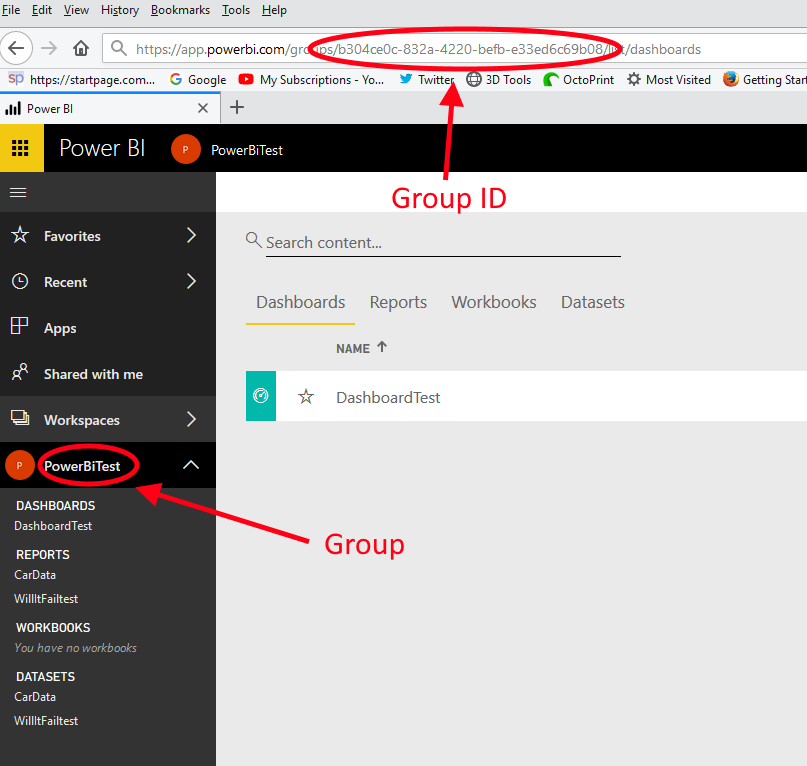Click the browser Forward arrow button
This screenshot has width=807, height=766.
(x=49, y=48)
